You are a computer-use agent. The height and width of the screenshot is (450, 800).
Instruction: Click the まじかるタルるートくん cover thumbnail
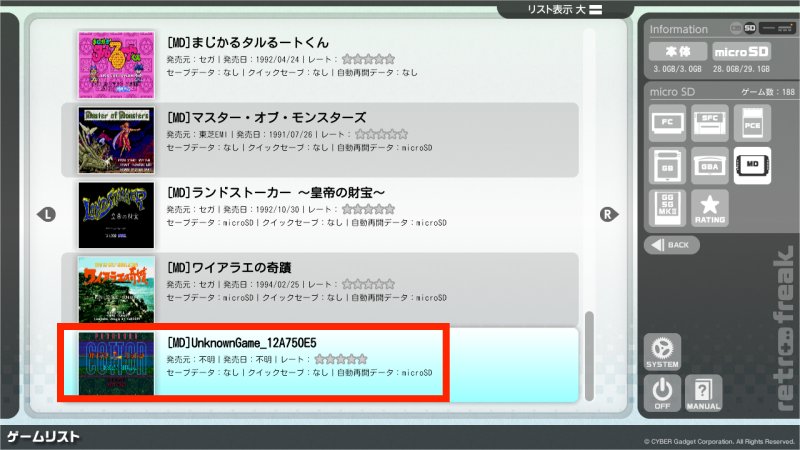coord(116,65)
